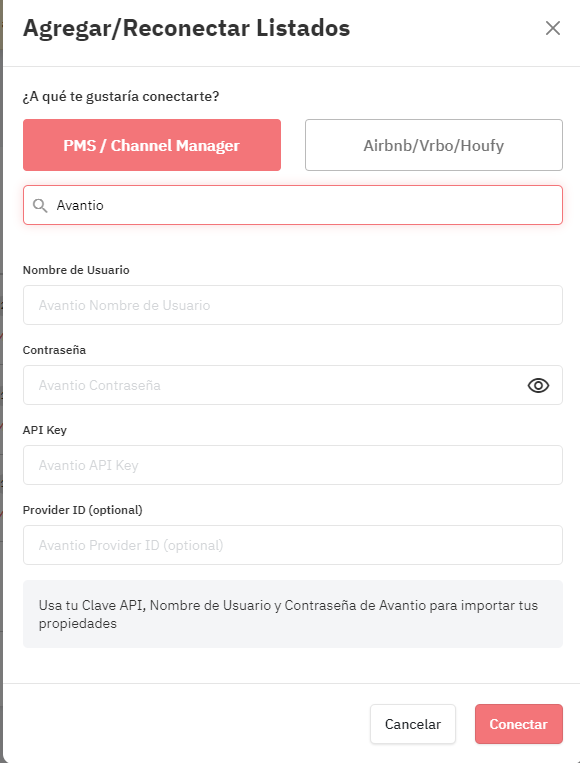Cancel with the Cancelar button
Screen dimensions: 580x763
413,724
